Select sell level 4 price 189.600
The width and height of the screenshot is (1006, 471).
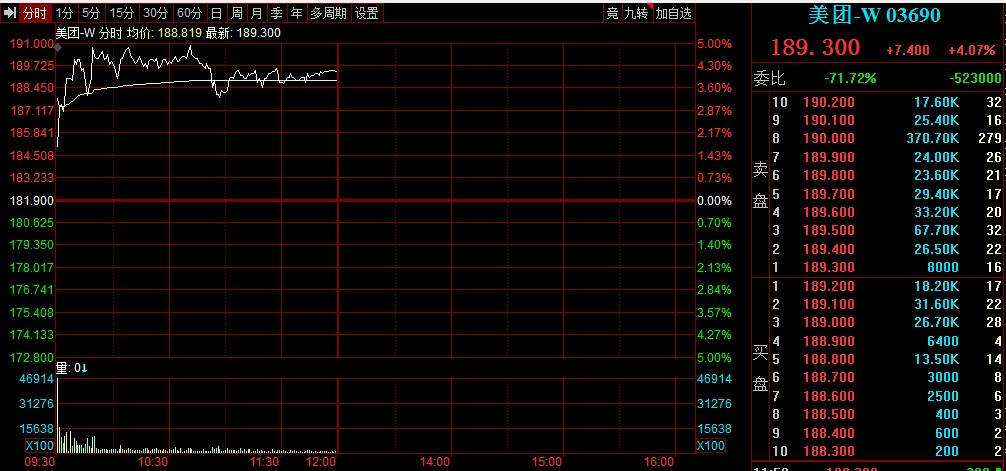829,212
